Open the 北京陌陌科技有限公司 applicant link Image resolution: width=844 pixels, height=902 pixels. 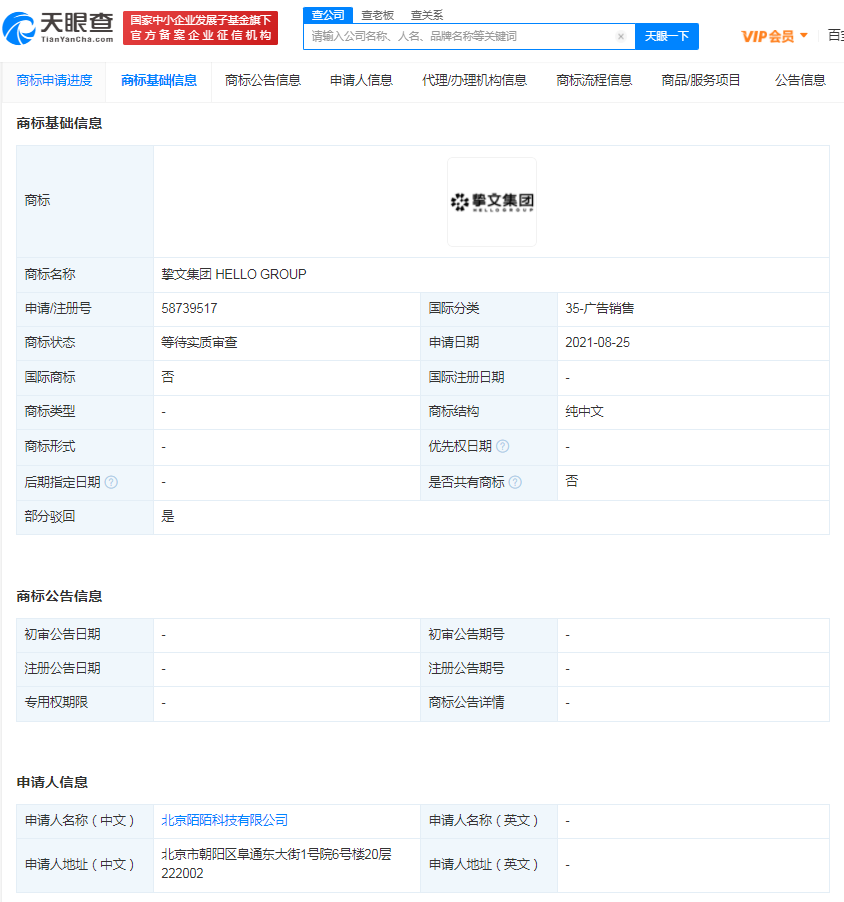(x=224, y=820)
